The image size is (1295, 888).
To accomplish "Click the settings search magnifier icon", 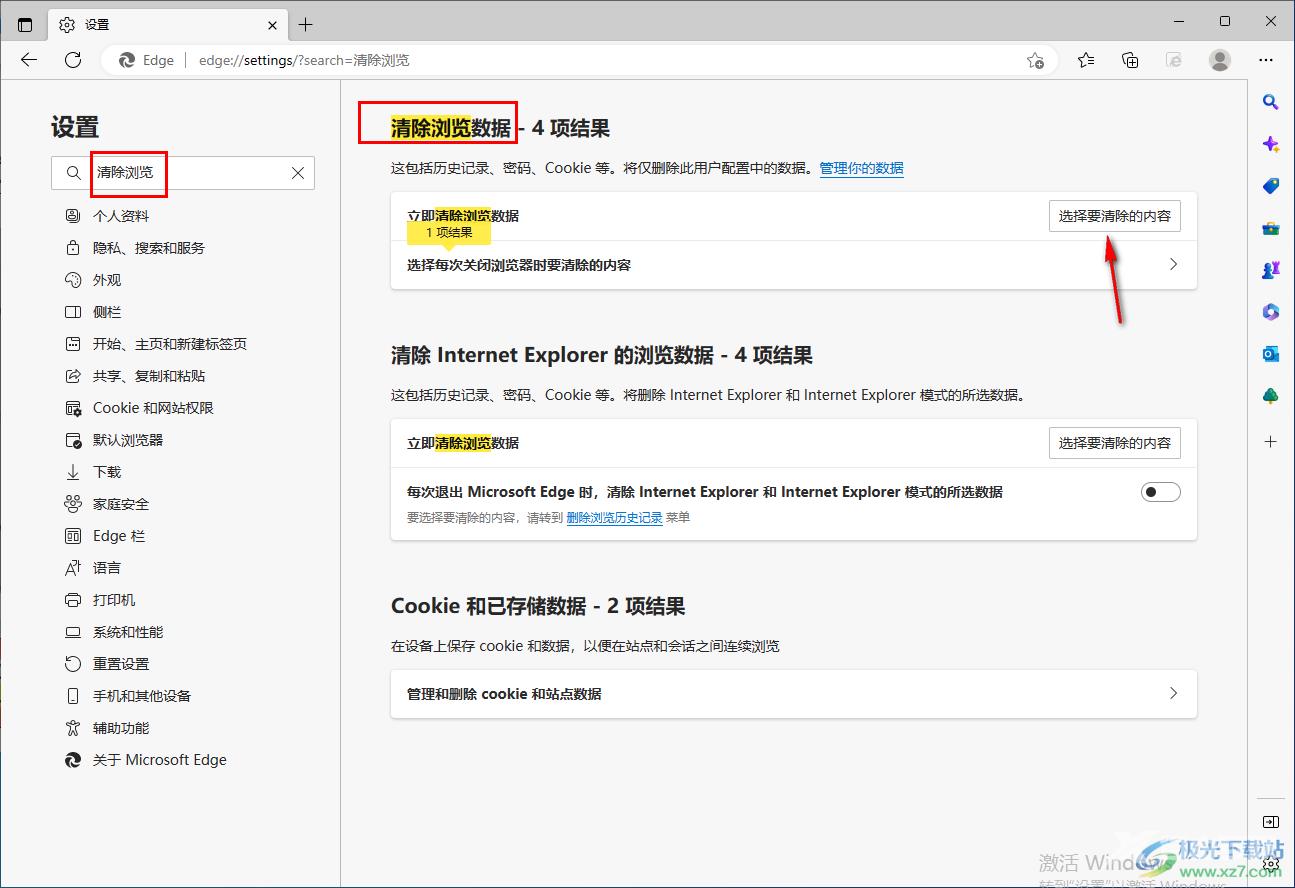I will pos(73,173).
